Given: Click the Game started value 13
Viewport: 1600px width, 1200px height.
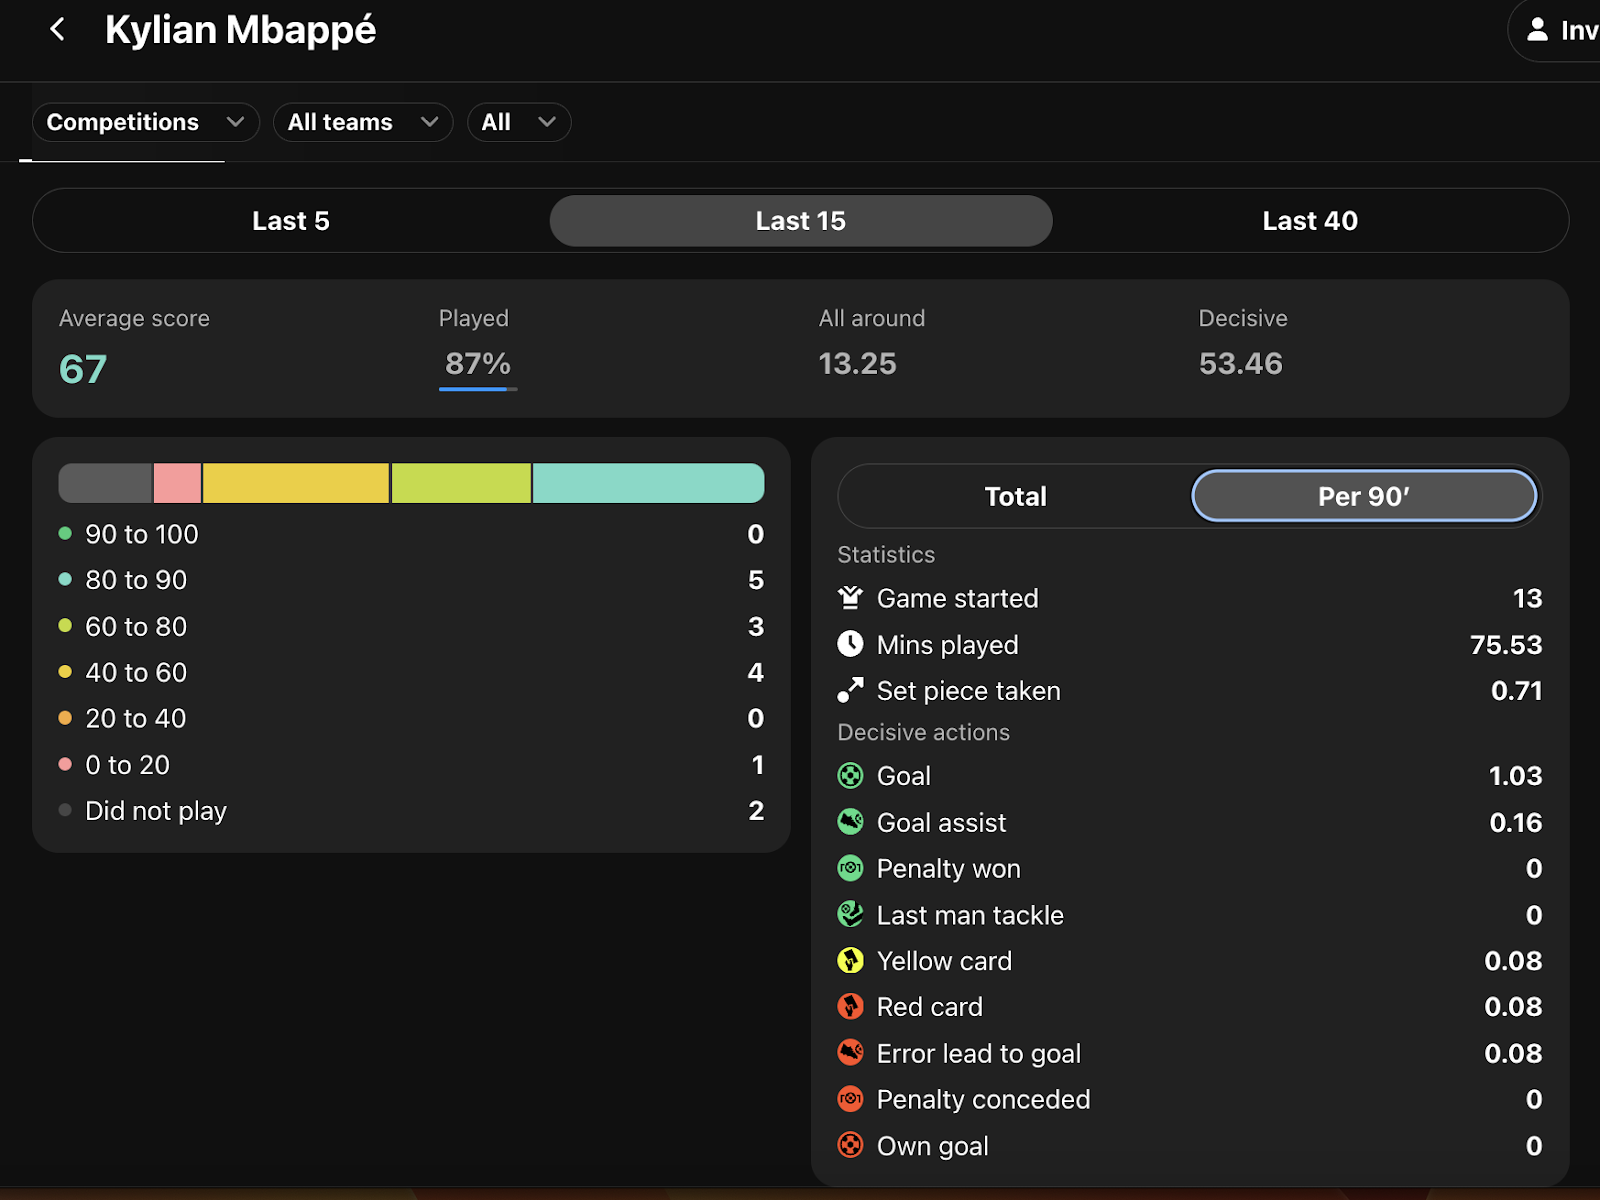Looking at the screenshot, I should (x=1528, y=598).
